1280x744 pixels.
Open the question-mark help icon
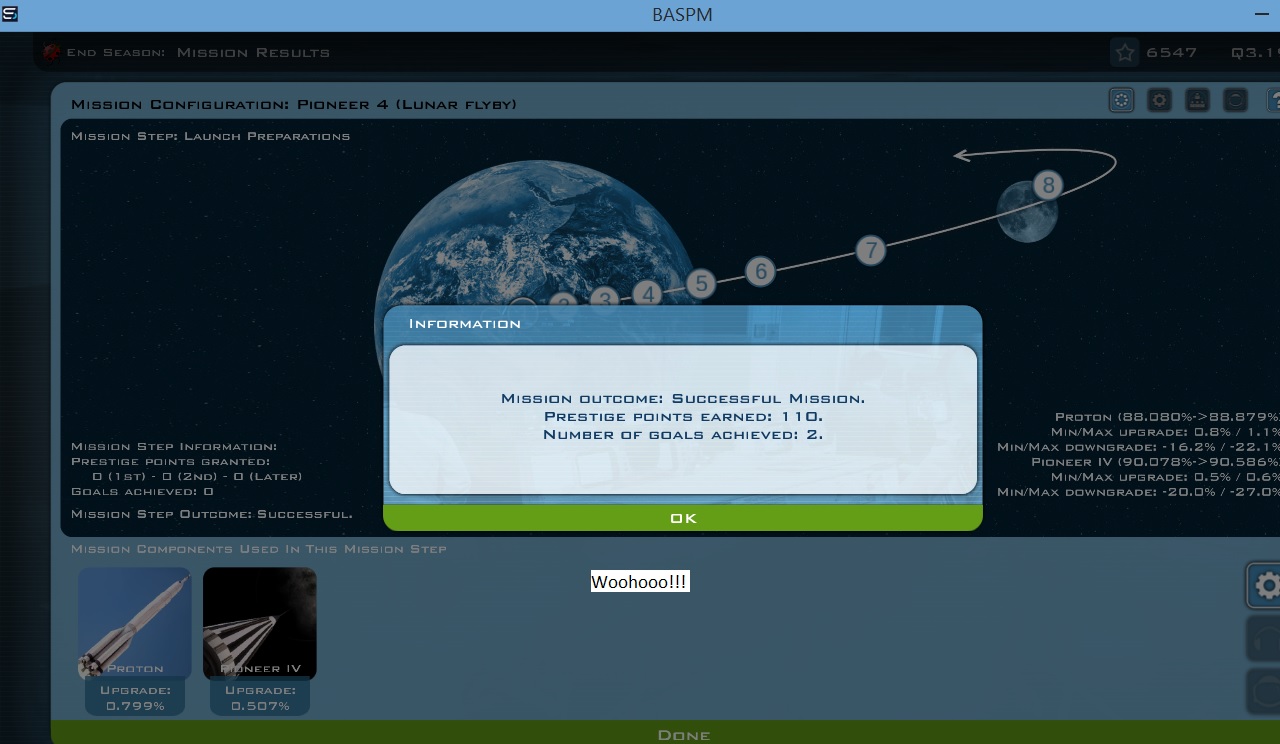(1273, 100)
